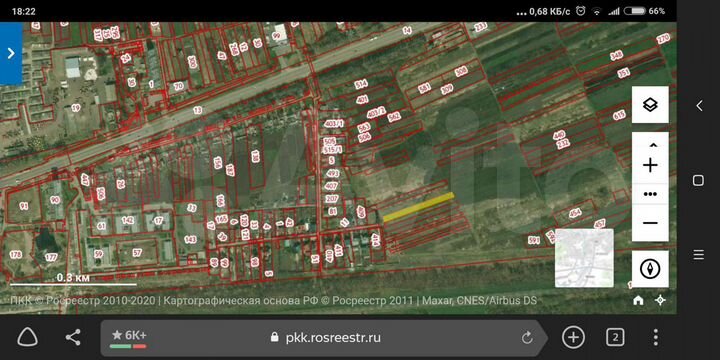This screenshot has height=360, width=720.
Task: Select parcel labeled 57
Action: (137, 252)
